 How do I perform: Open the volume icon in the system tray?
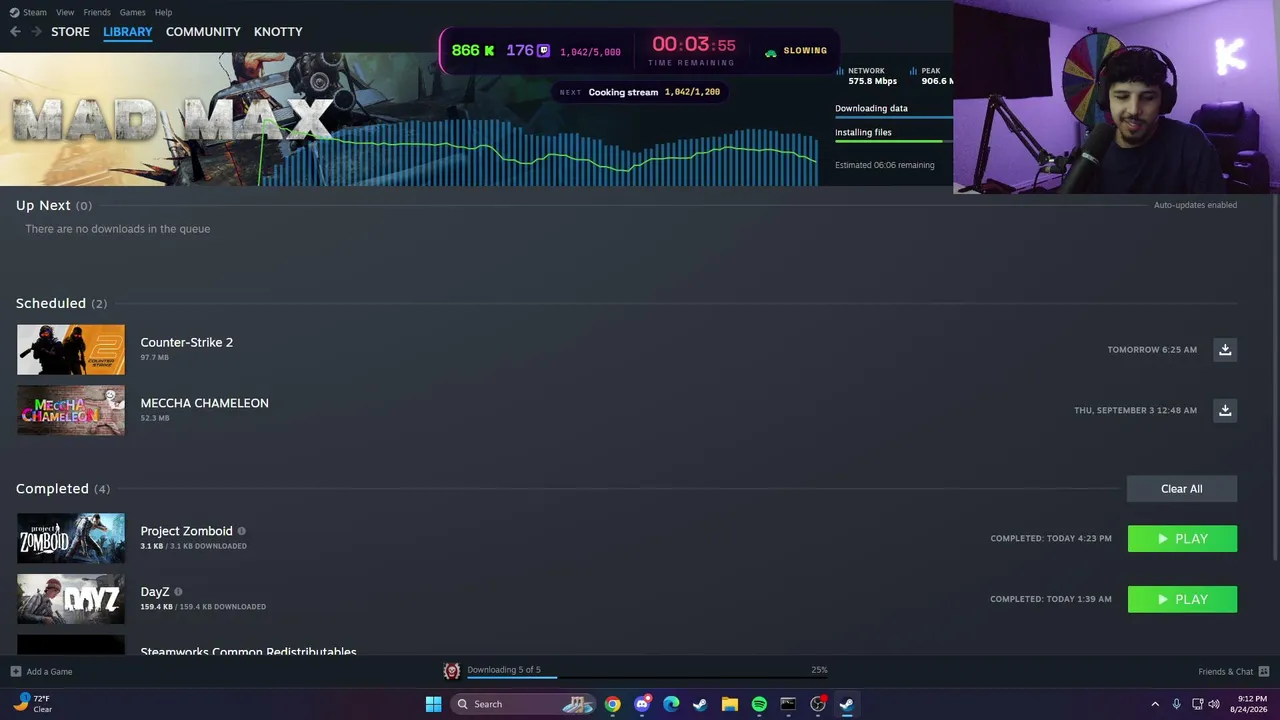click(x=1214, y=704)
